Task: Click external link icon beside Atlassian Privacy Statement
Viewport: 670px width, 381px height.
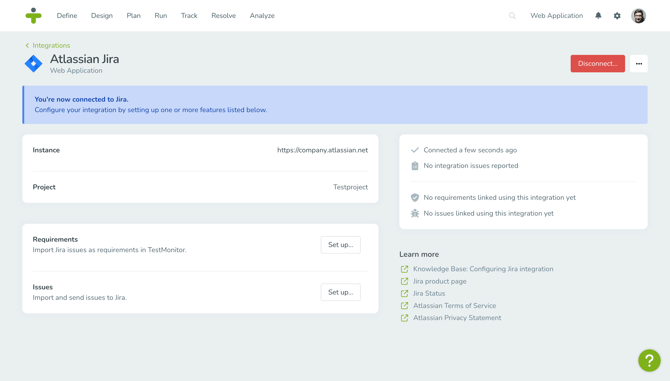Action: [x=404, y=318]
